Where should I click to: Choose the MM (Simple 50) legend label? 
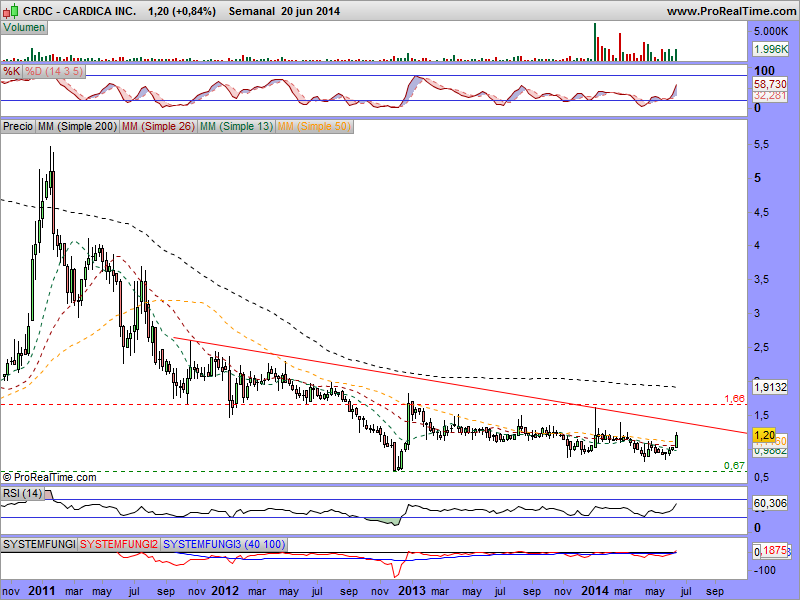click(314, 127)
